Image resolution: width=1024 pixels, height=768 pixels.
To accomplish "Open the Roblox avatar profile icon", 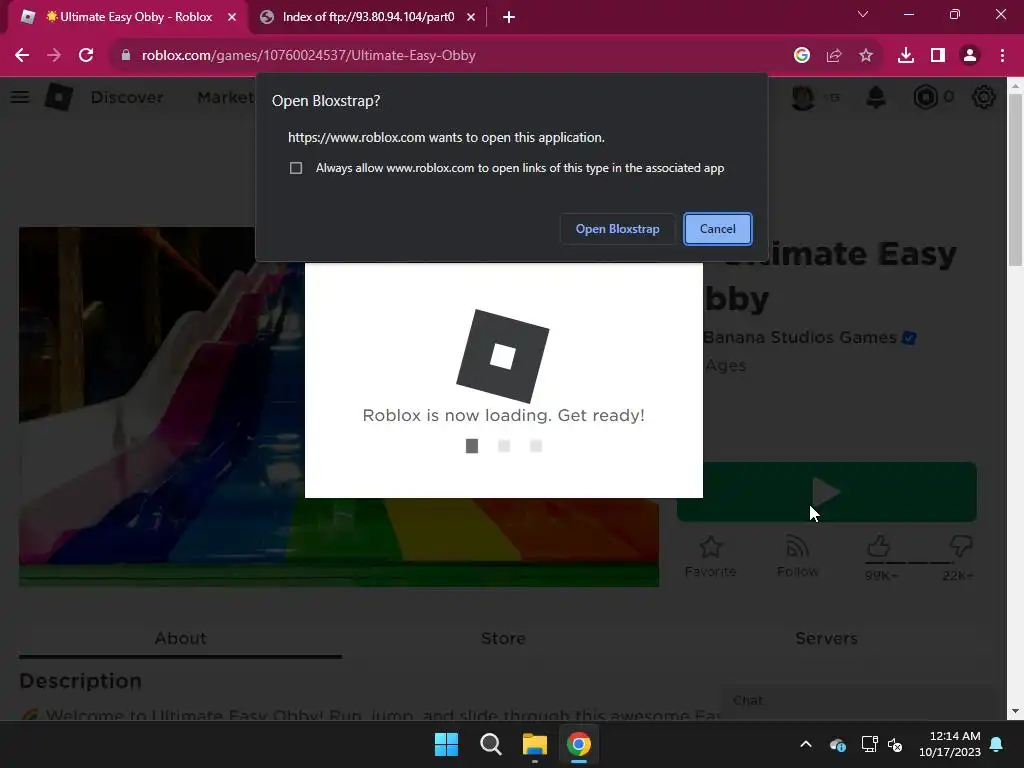I will coord(803,97).
